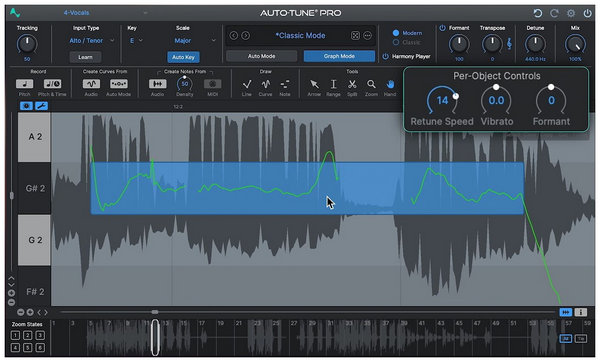
Task: Select the Curve draw tool
Action: coord(266,84)
